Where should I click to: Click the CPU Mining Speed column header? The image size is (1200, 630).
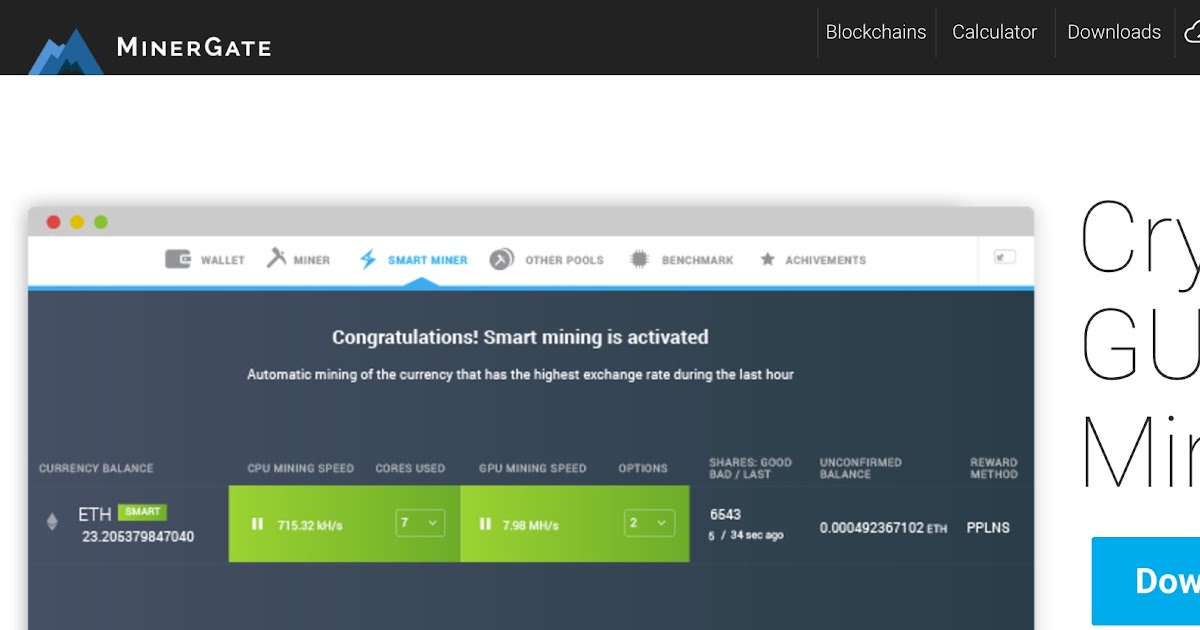point(301,468)
